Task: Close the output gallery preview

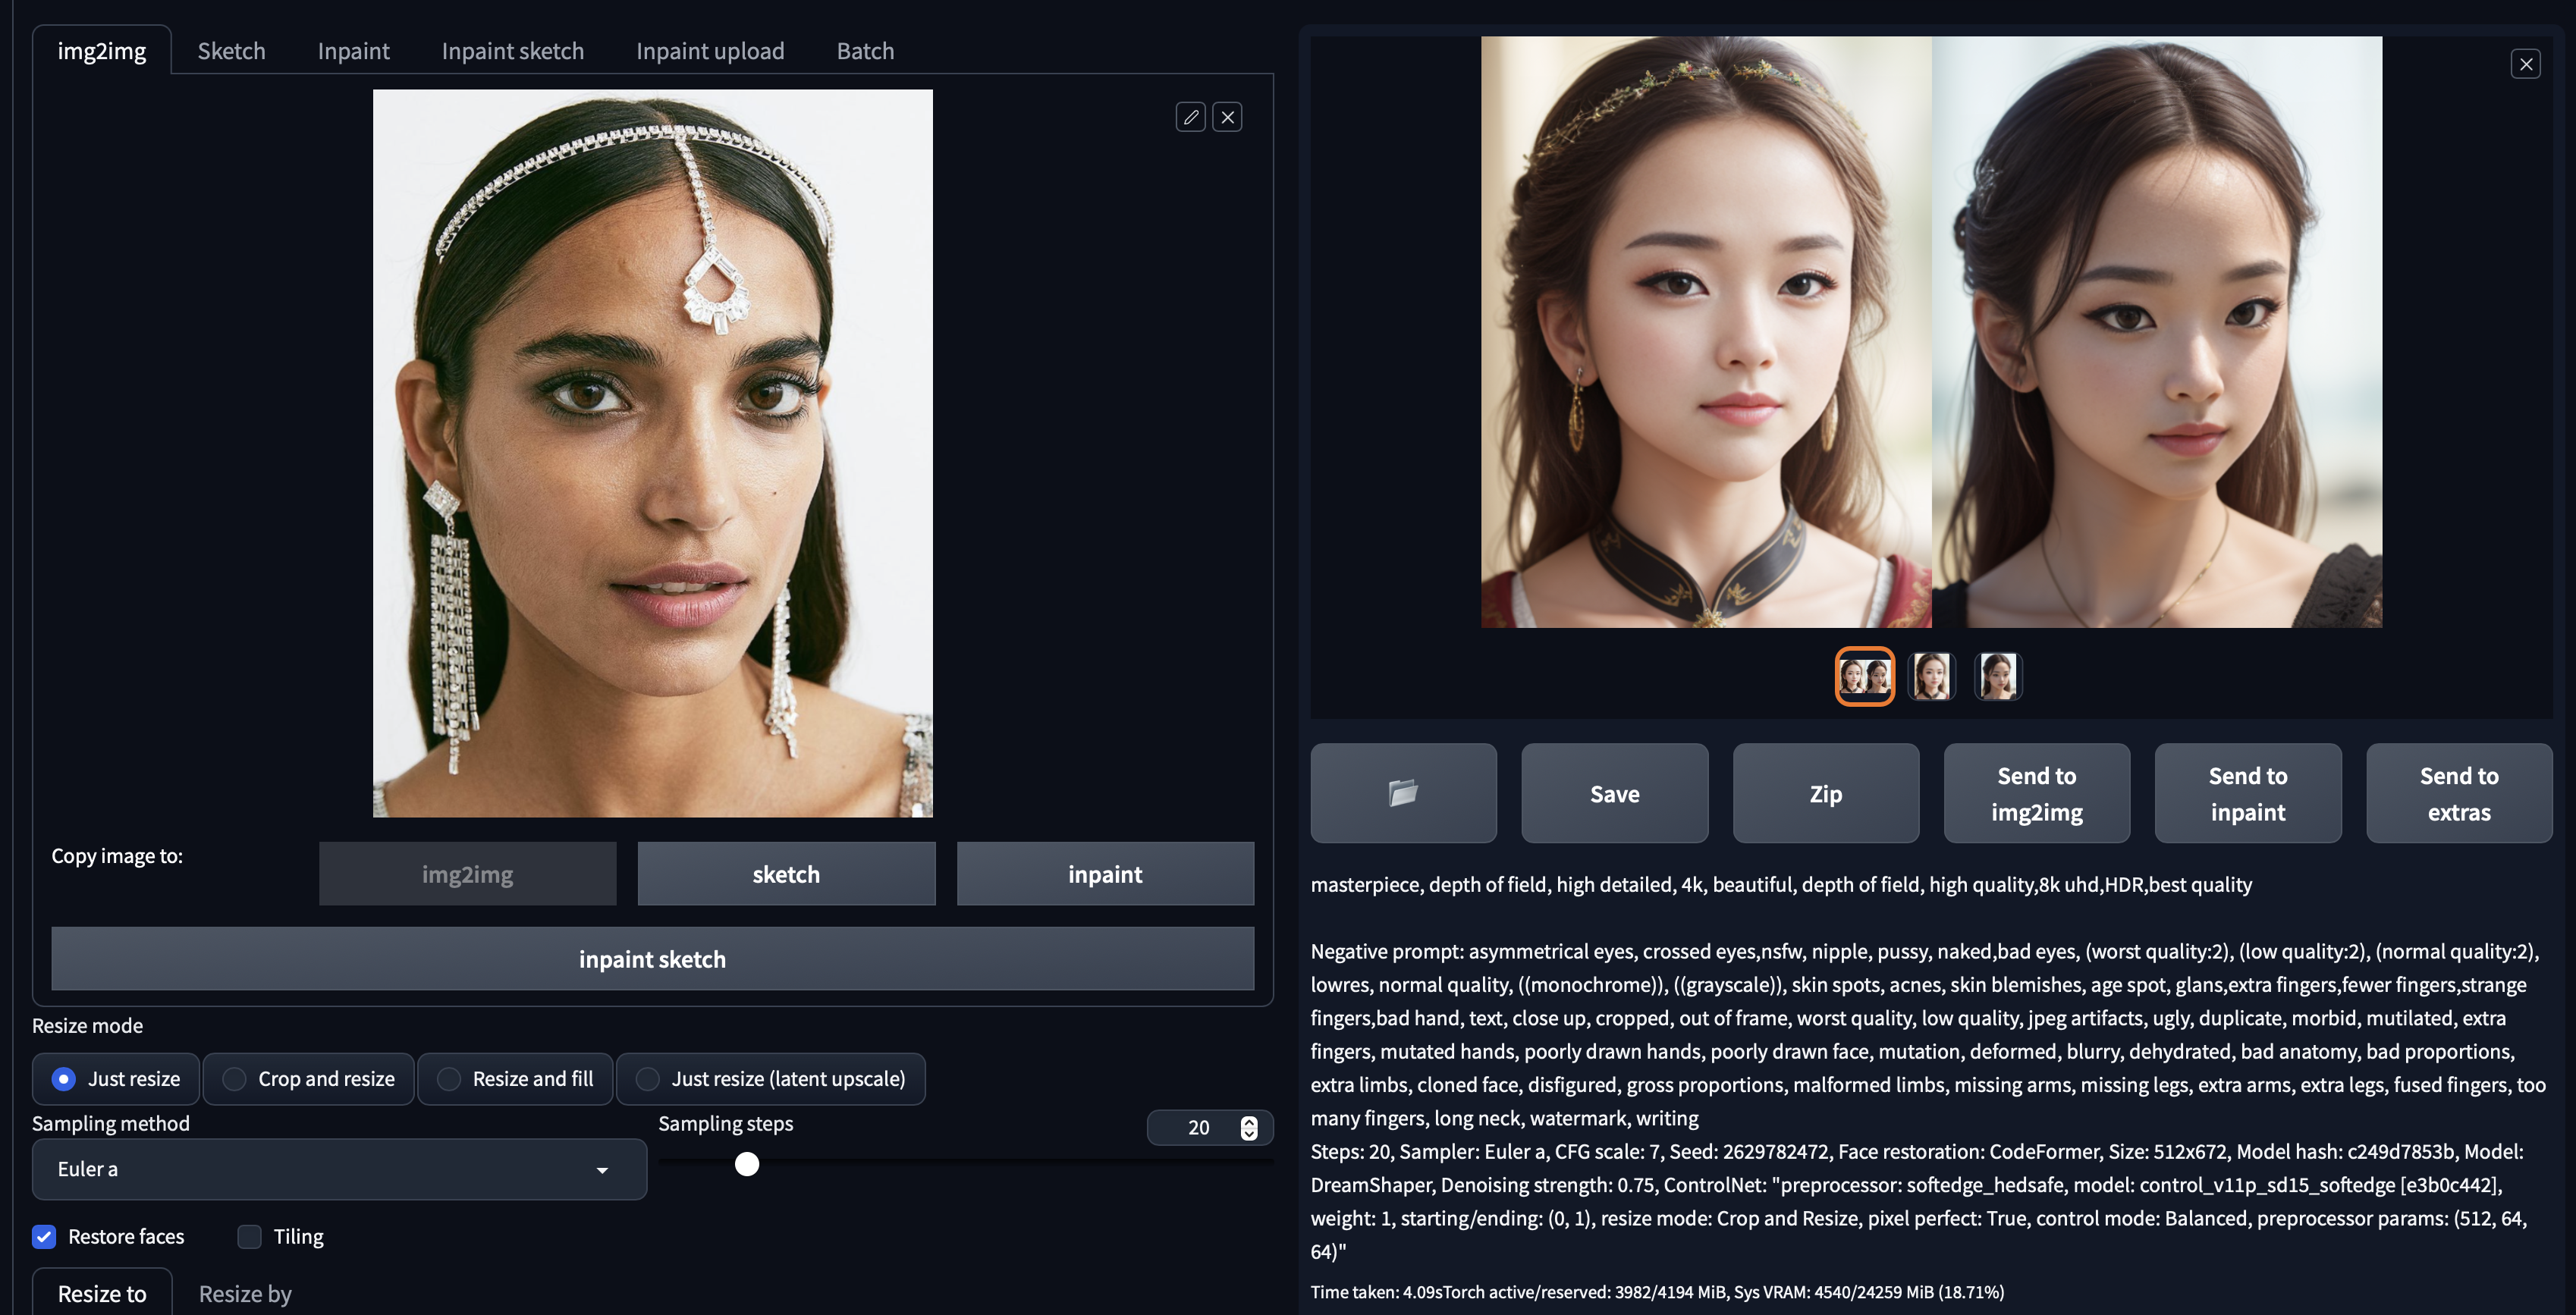Action: [2526, 64]
